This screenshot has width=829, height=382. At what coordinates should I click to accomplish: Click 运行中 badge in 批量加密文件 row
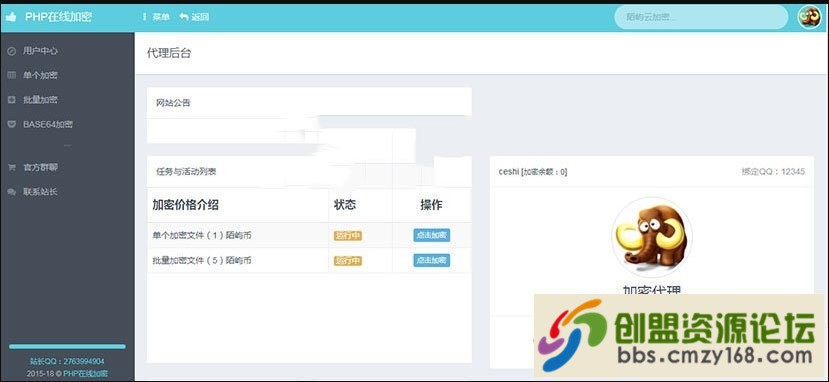pyautogui.click(x=348, y=261)
